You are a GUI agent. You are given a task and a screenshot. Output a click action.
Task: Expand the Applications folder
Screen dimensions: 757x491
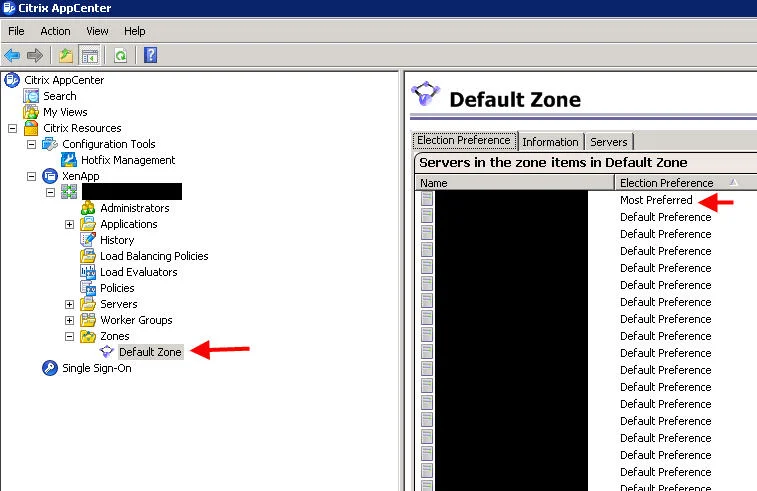[x=70, y=224]
